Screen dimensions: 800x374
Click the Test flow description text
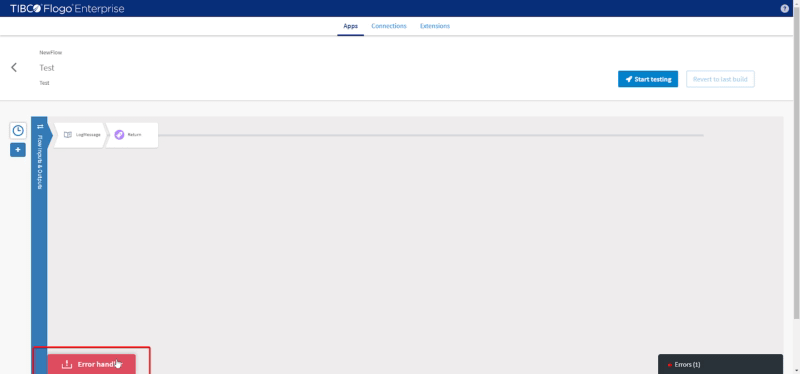tap(44, 83)
